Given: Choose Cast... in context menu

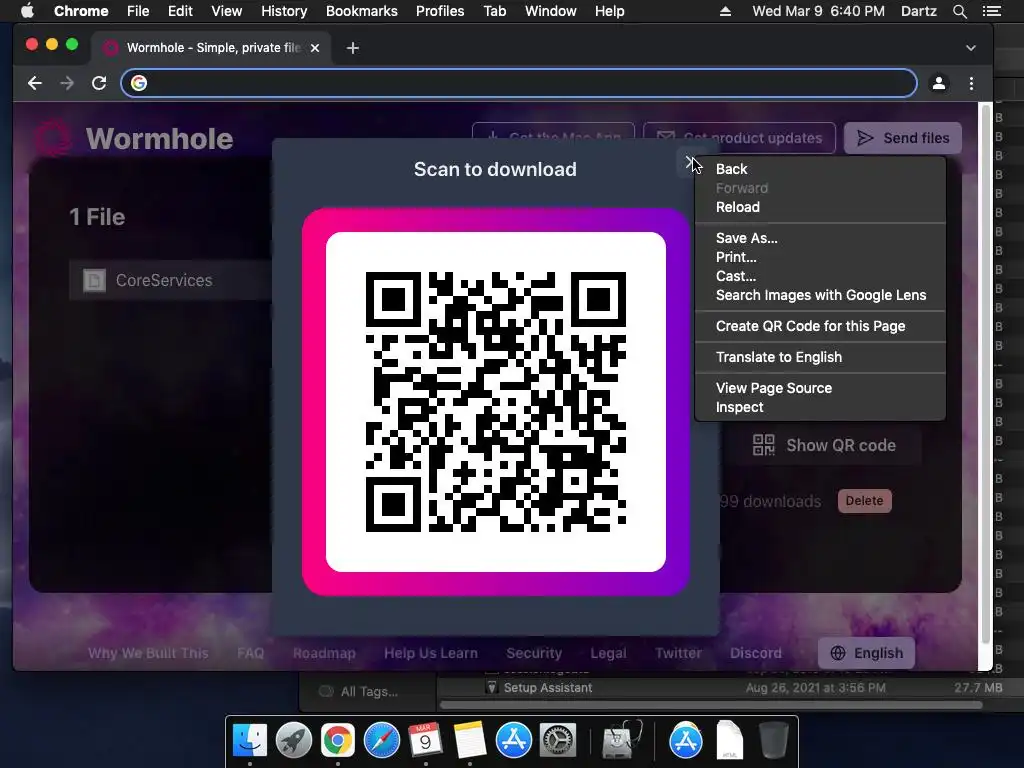Looking at the screenshot, I should coord(735,276).
